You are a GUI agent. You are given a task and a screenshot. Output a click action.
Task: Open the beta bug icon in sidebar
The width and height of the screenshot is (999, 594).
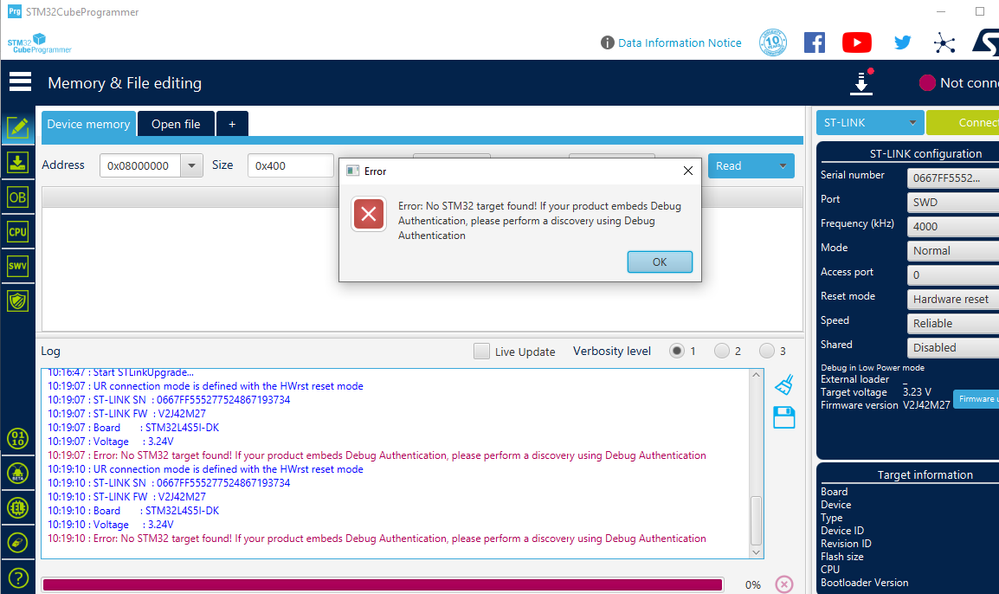(x=18, y=474)
